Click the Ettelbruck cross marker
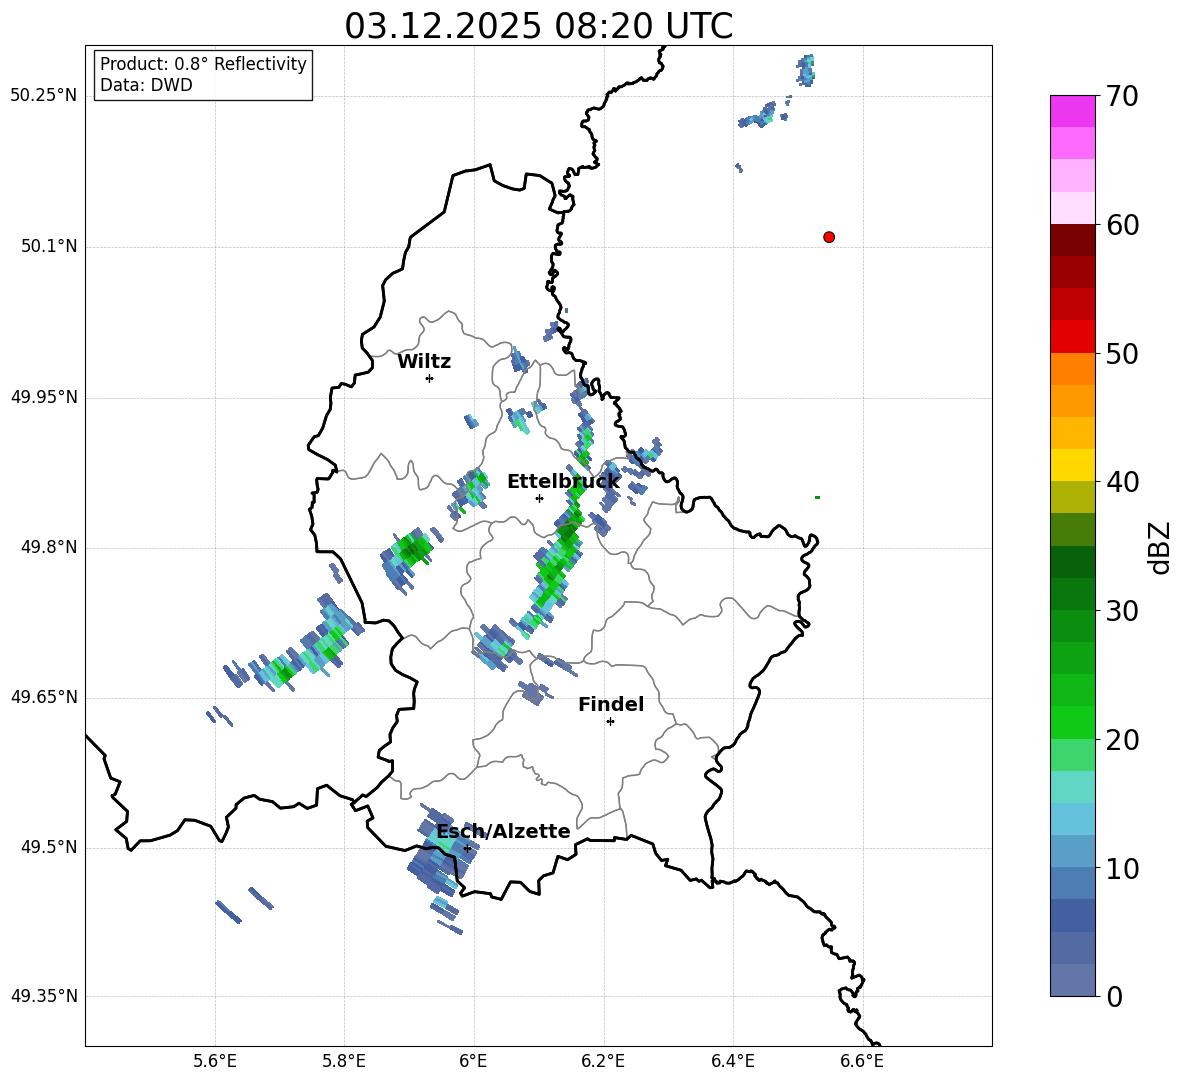 coord(539,498)
